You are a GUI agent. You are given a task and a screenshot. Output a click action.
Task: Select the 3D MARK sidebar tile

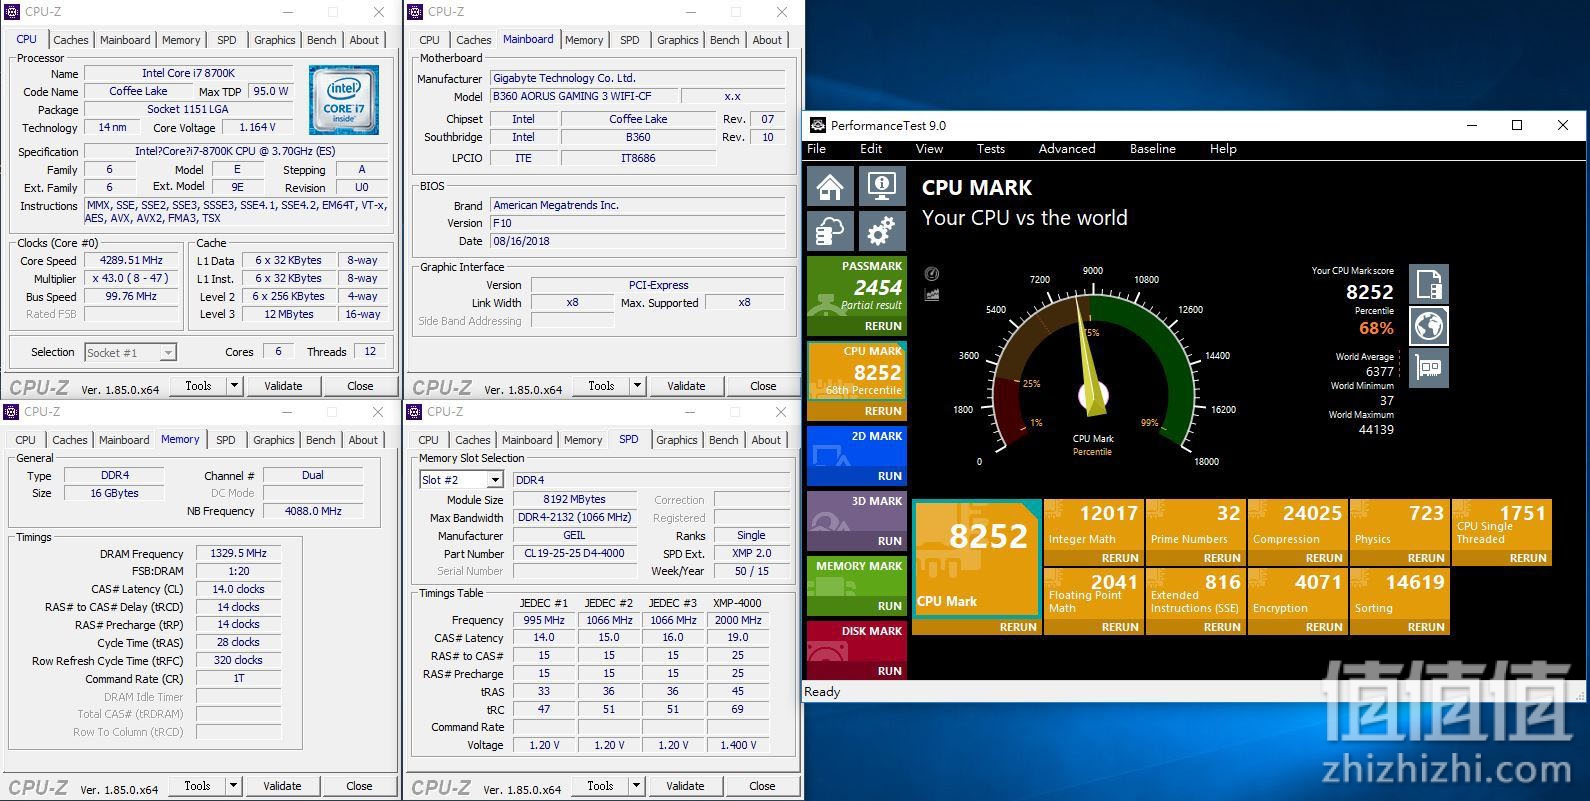pos(857,521)
